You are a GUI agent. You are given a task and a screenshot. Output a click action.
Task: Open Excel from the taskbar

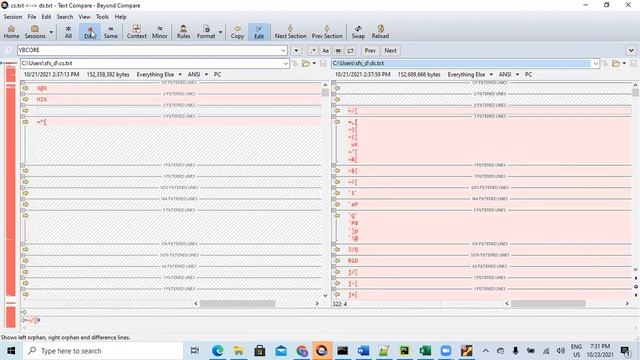pyautogui.click(x=425, y=351)
